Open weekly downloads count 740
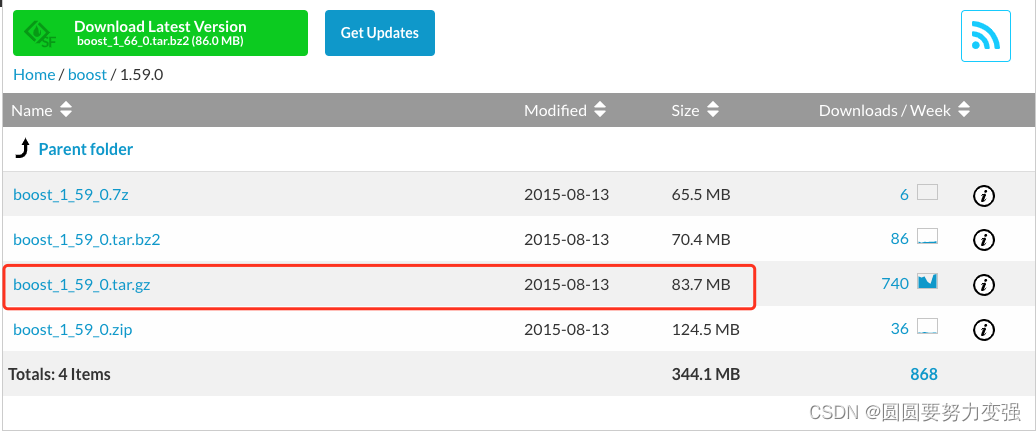 click(x=895, y=284)
